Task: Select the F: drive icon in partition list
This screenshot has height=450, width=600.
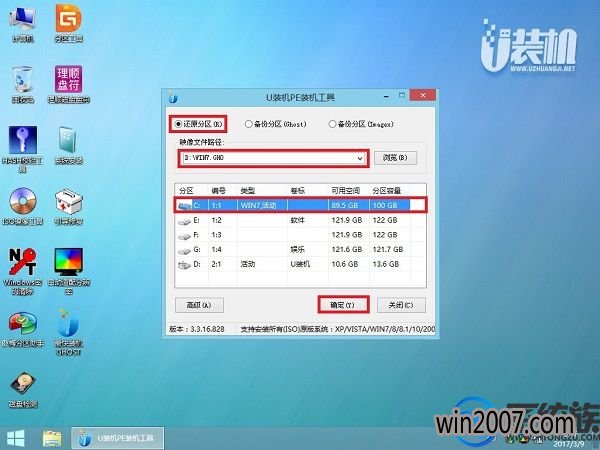Action: coord(184,235)
